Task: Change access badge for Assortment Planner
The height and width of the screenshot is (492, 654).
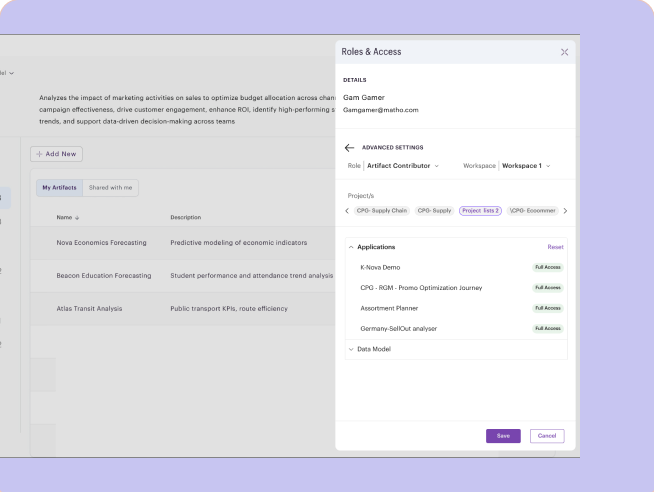Action: pos(548,308)
